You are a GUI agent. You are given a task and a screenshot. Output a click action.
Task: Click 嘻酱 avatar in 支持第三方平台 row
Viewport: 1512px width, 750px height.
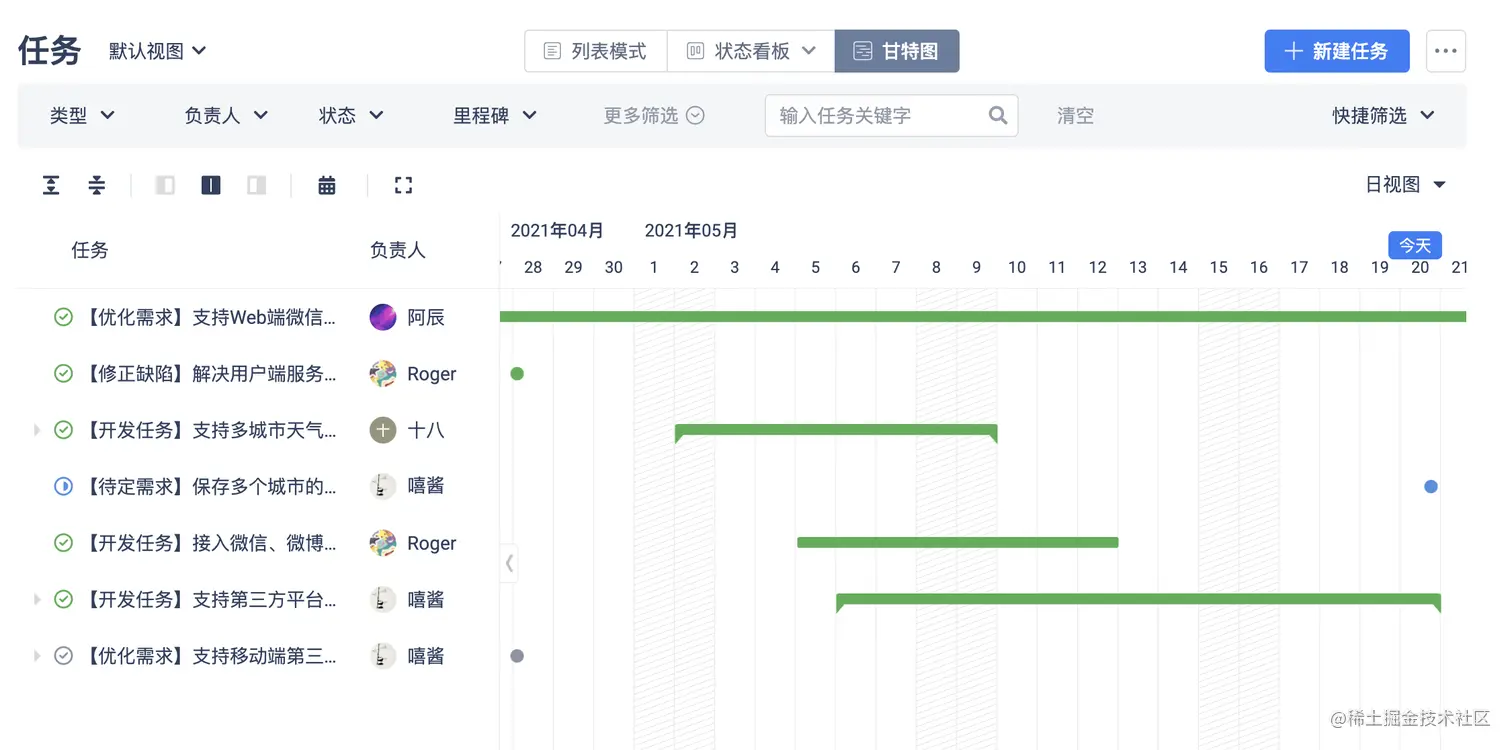coord(383,599)
